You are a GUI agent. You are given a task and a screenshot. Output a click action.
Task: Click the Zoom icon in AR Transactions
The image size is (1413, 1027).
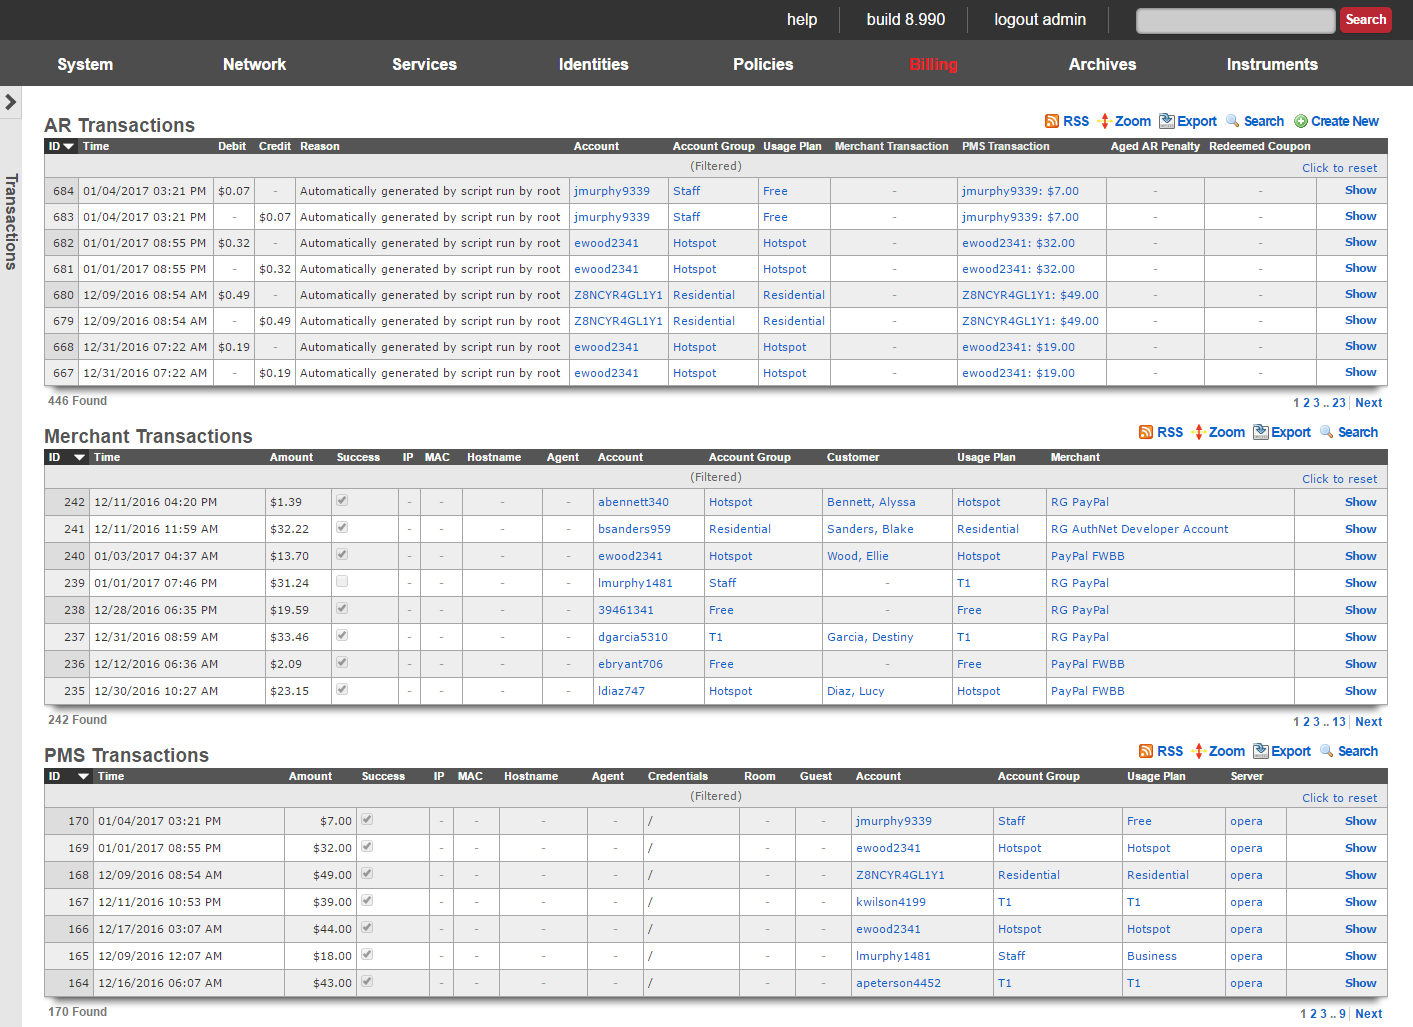click(1105, 121)
